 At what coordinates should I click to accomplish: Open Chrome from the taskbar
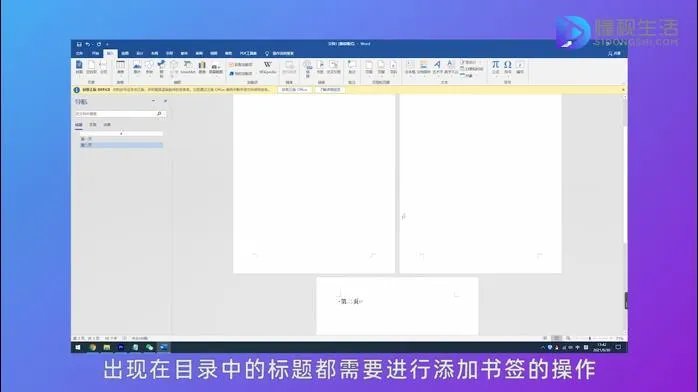click(93, 348)
